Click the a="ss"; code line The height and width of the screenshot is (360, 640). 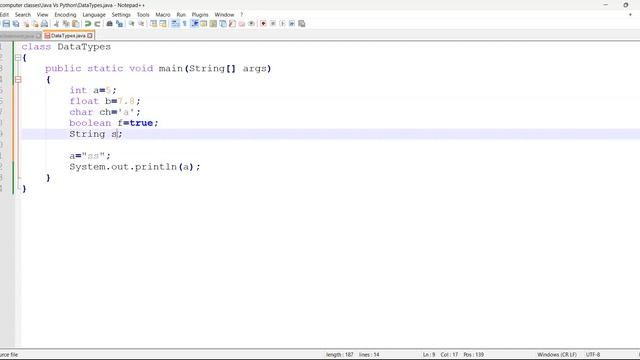(x=90, y=156)
